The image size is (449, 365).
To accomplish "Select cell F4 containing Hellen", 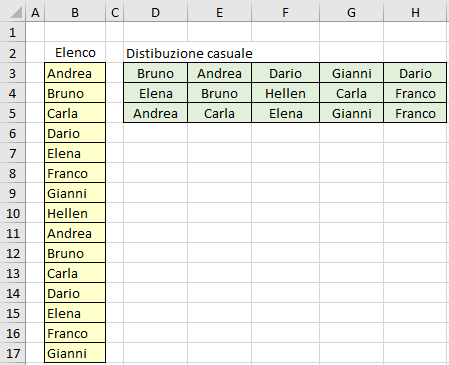I will [286, 93].
